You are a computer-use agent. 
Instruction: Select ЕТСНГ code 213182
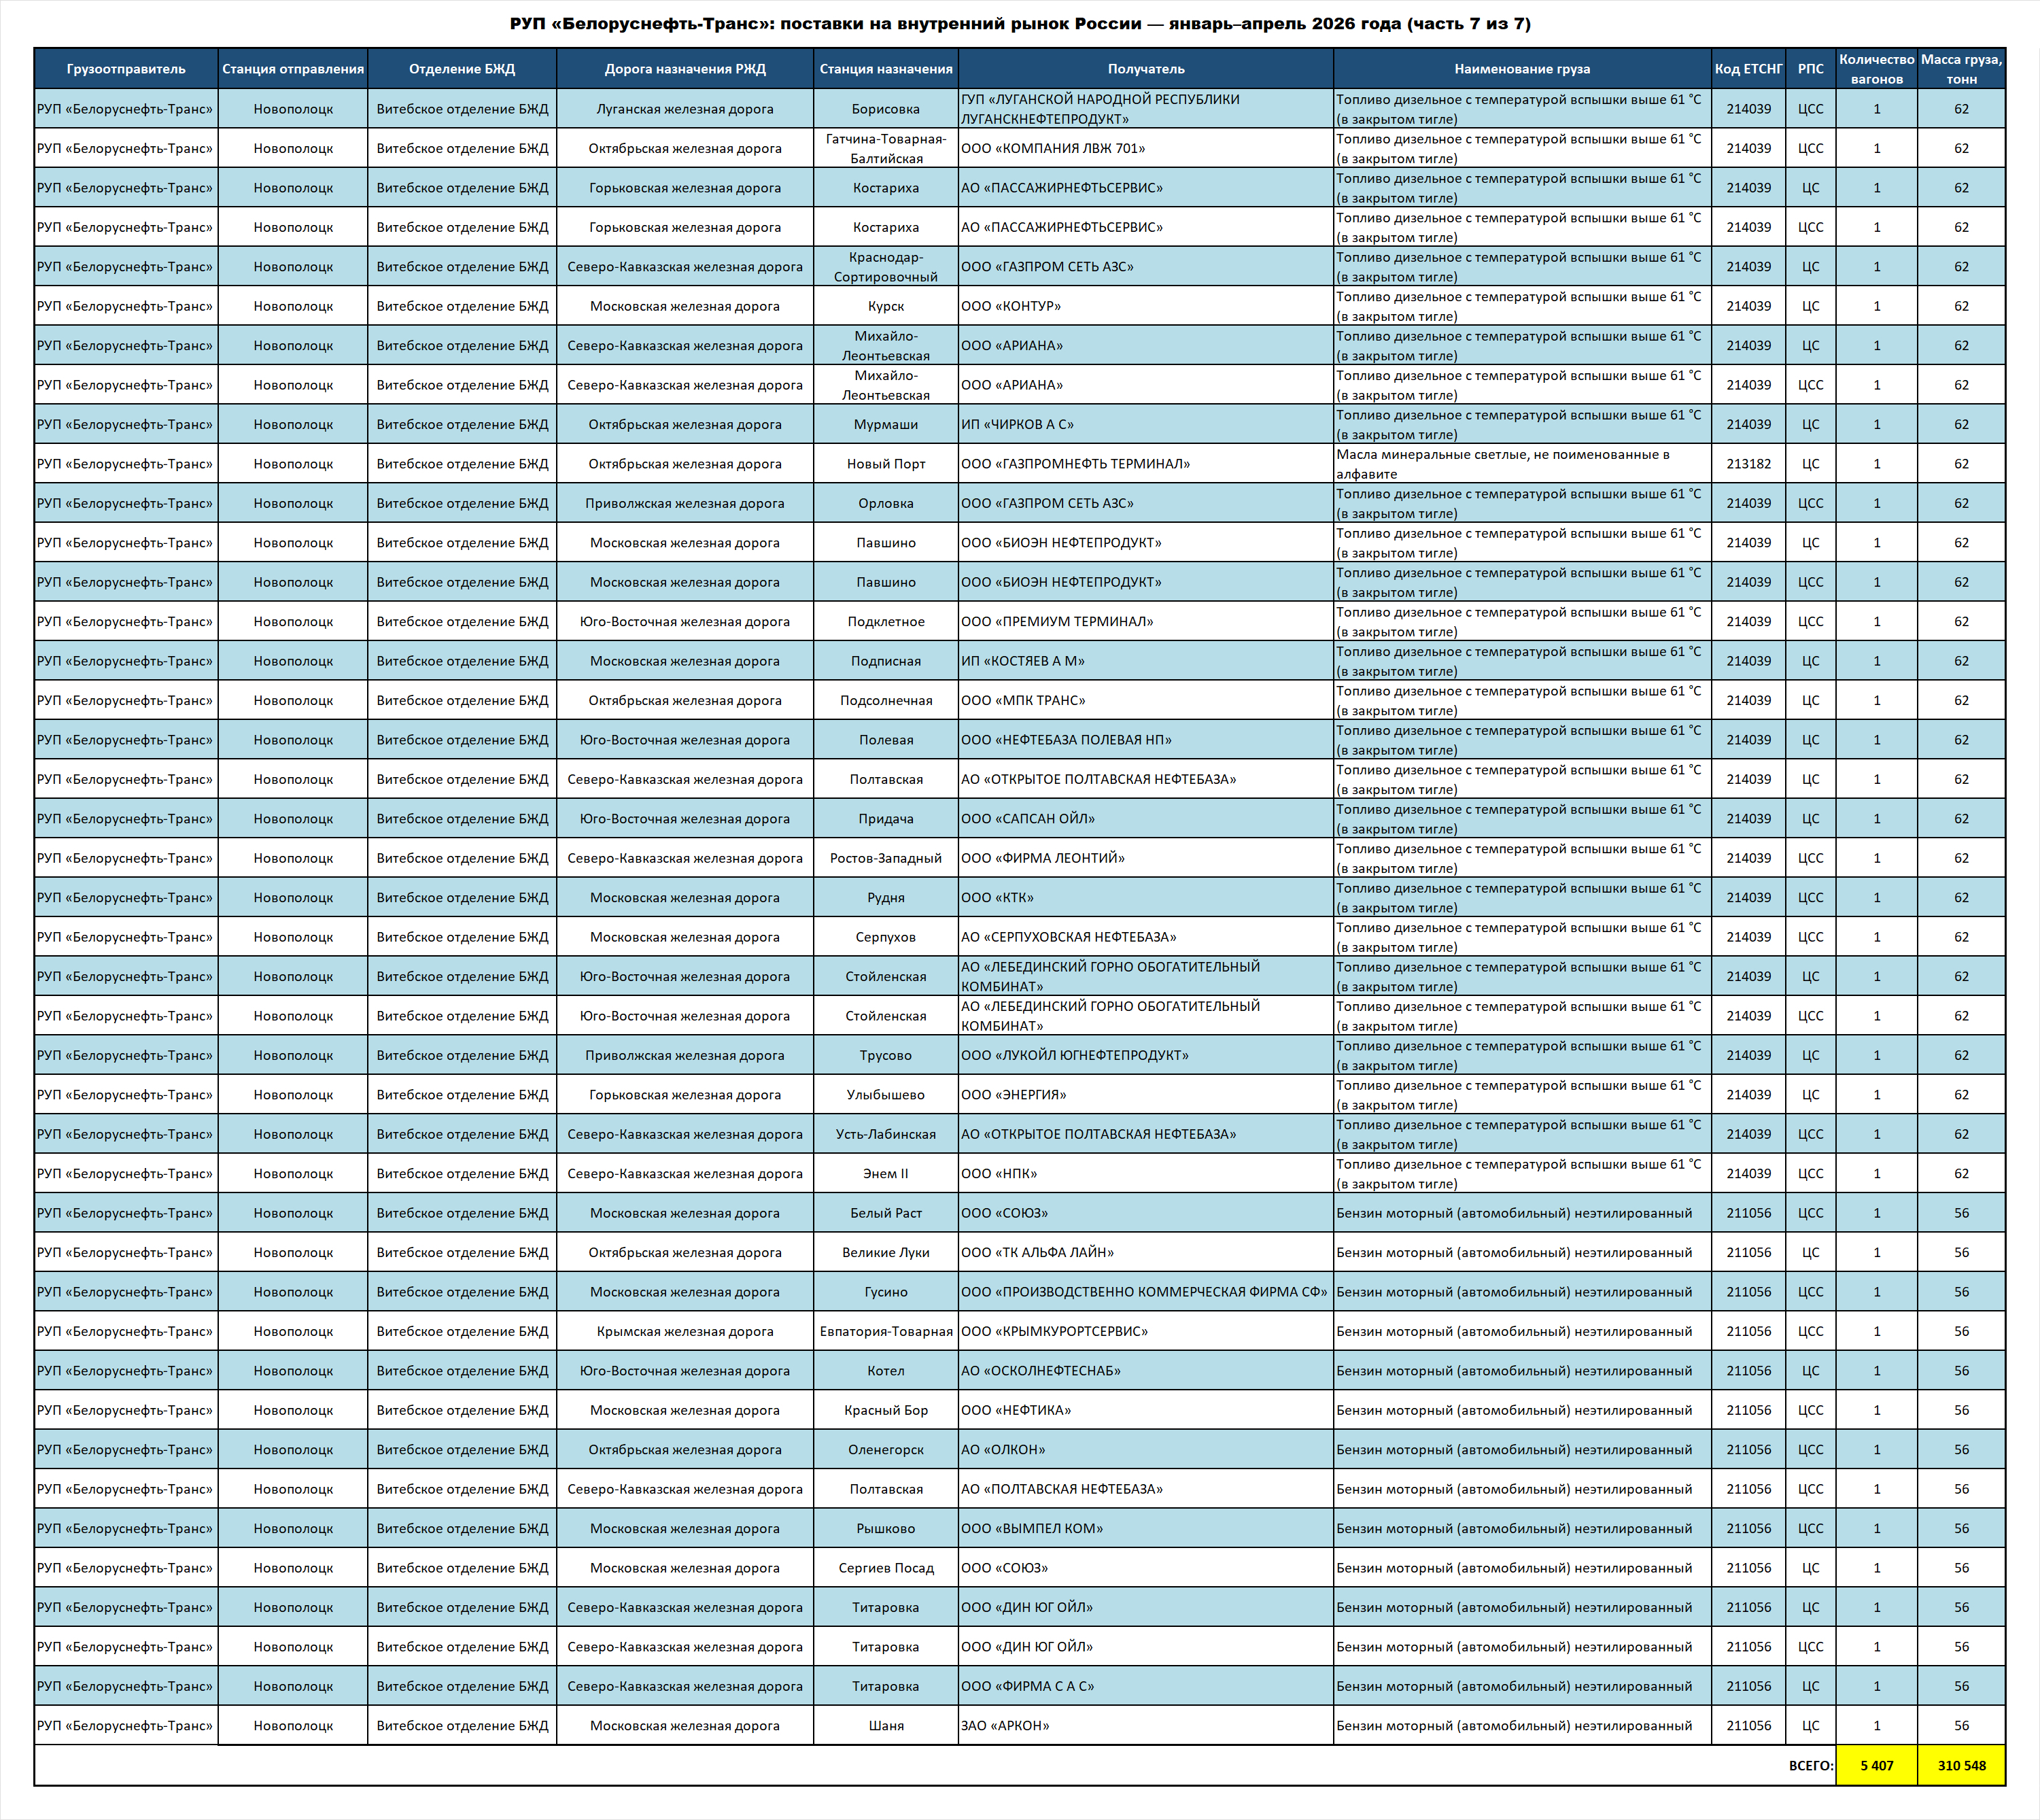click(x=1749, y=464)
